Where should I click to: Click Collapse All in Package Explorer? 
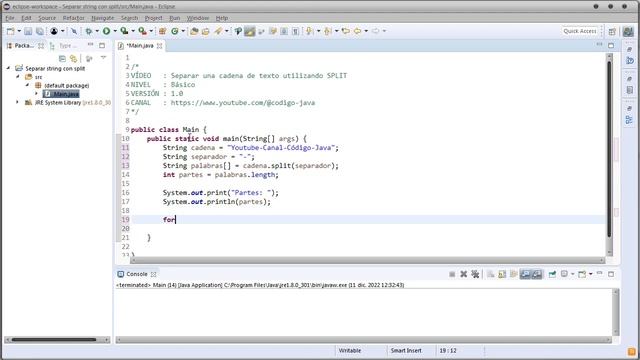[x=62, y=58]
